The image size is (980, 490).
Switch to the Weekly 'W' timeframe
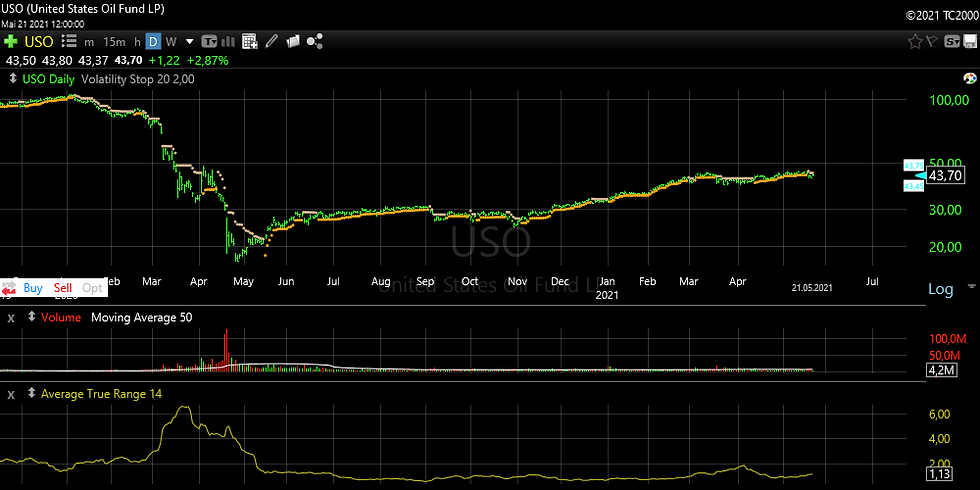[171, 42]
